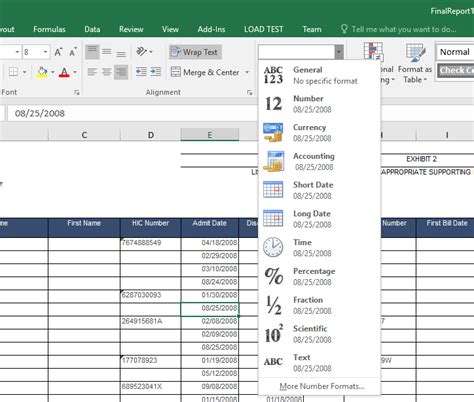Image resolution: width=474 pixels, height=402 pixels.
Task: Switch to the View tab
Action: [170, 29]
